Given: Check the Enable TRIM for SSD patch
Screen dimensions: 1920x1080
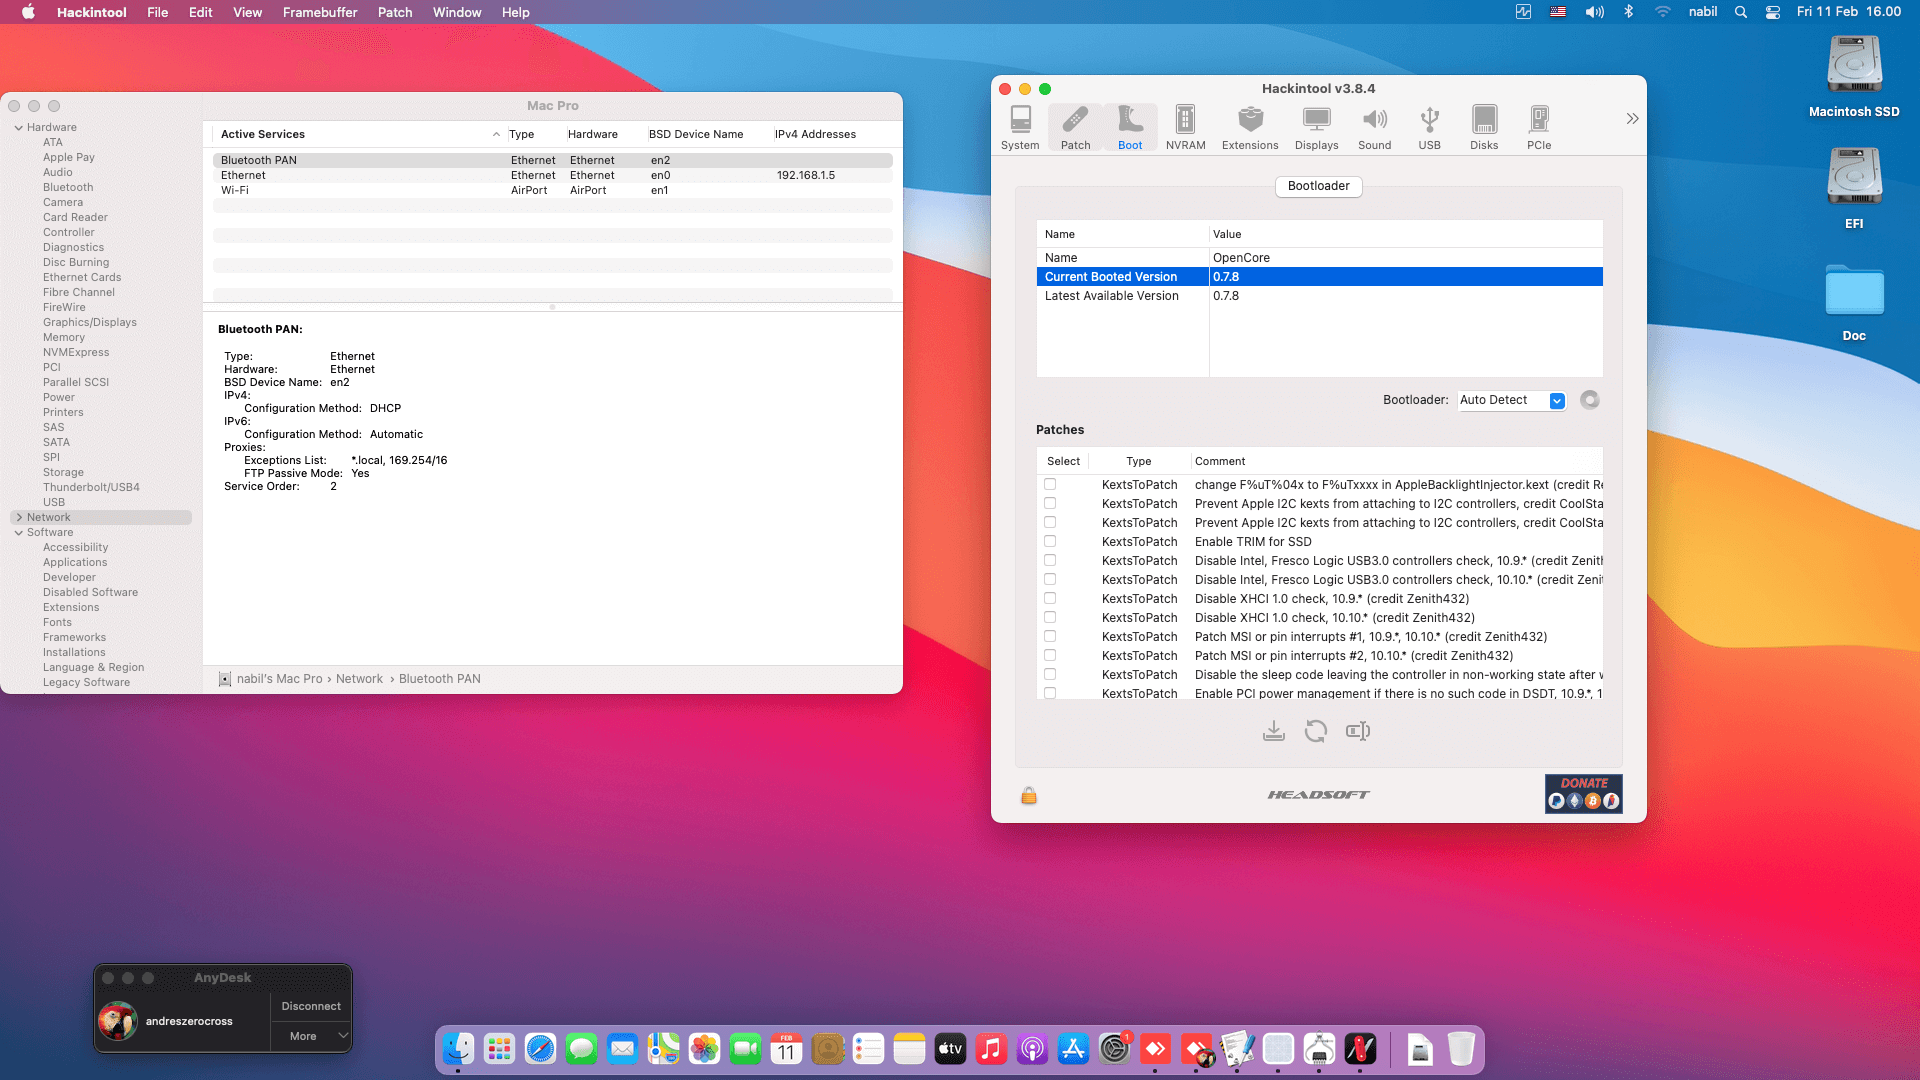Looking at the screenshot, I should click(1050, 541).
